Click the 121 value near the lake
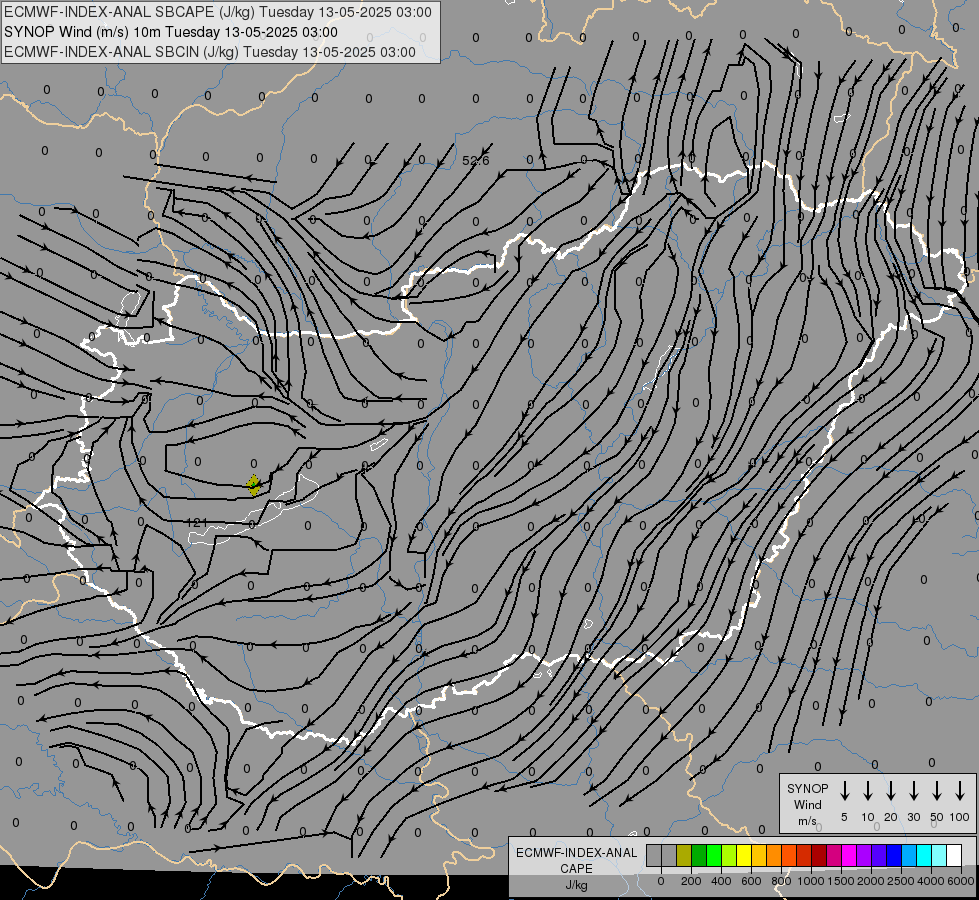Viewport: 979px width, 900px height. pyautogui.click(x=197, y=522)
